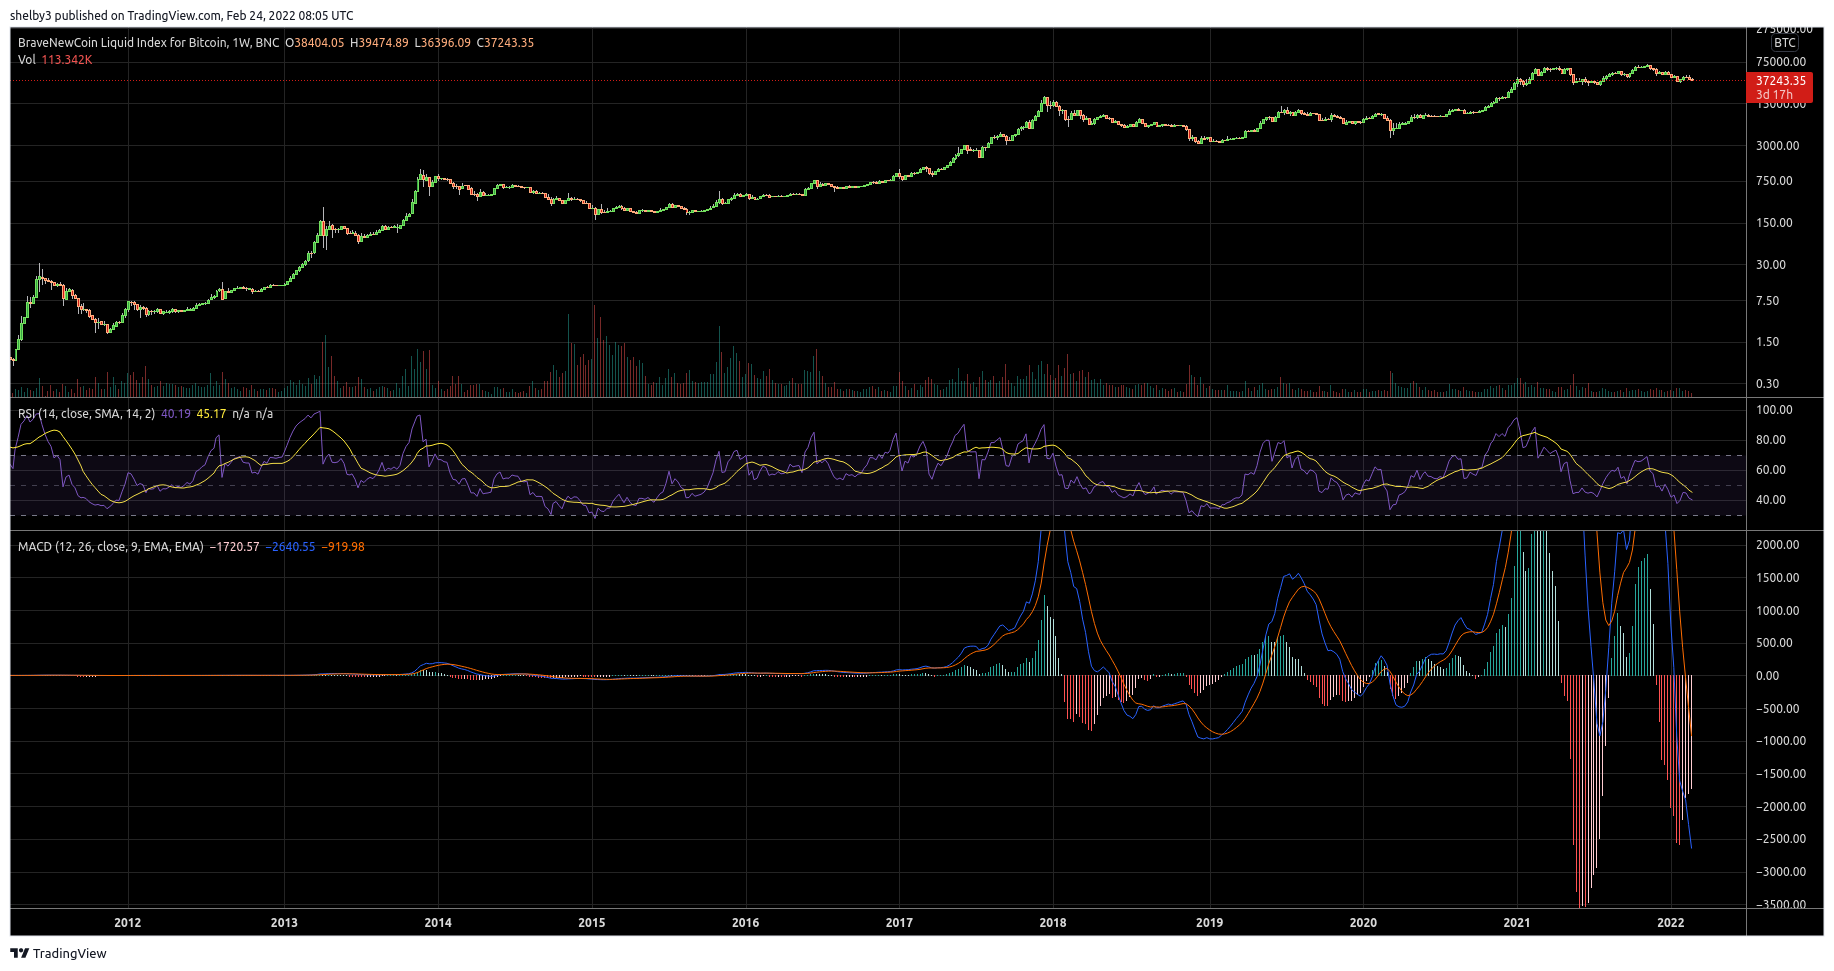Image resolution: width=1834 pixels, height=971 pixels.
Task: Click the 0.00 zero level on the MACD axis
Action: pyautogui.click(x=1768, y=676)
